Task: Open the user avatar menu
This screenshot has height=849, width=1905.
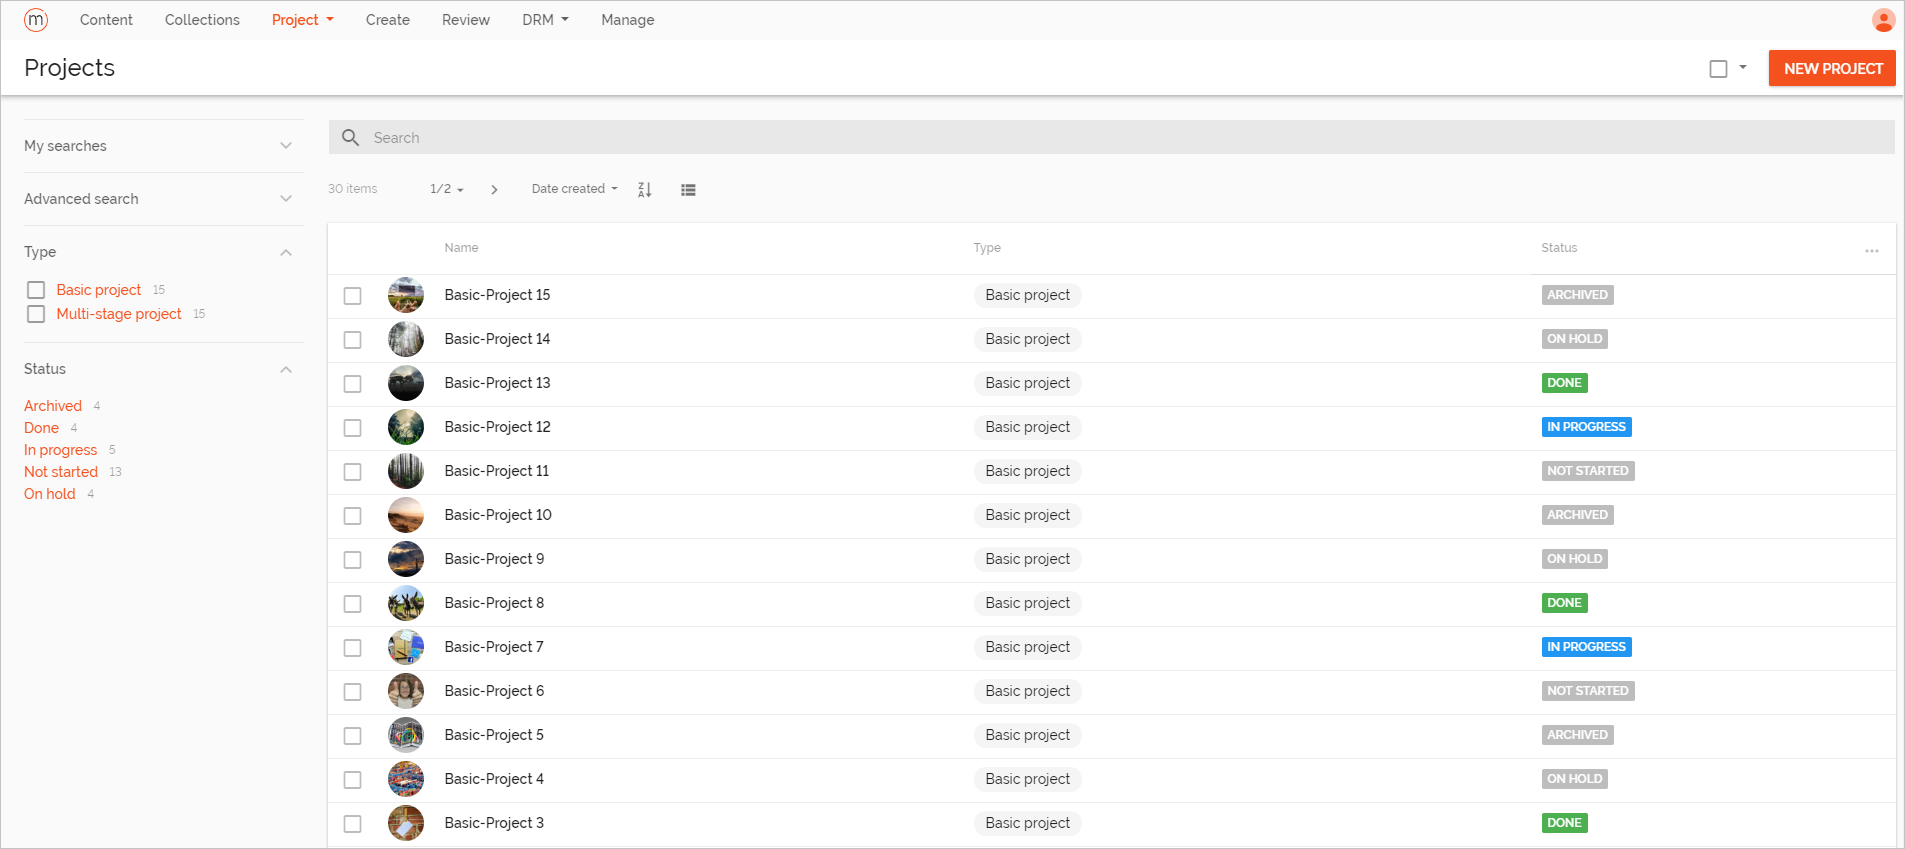Action: point(1883,20)
